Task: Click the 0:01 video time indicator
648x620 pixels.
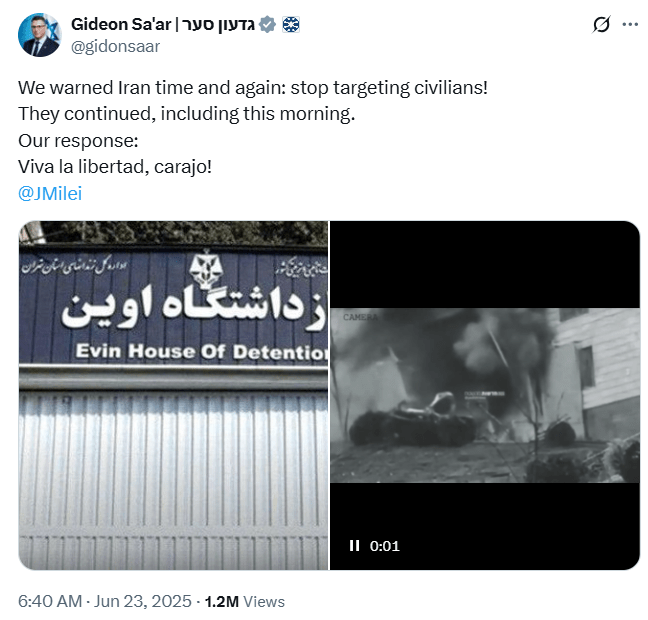Action: (x=385, y=546)
